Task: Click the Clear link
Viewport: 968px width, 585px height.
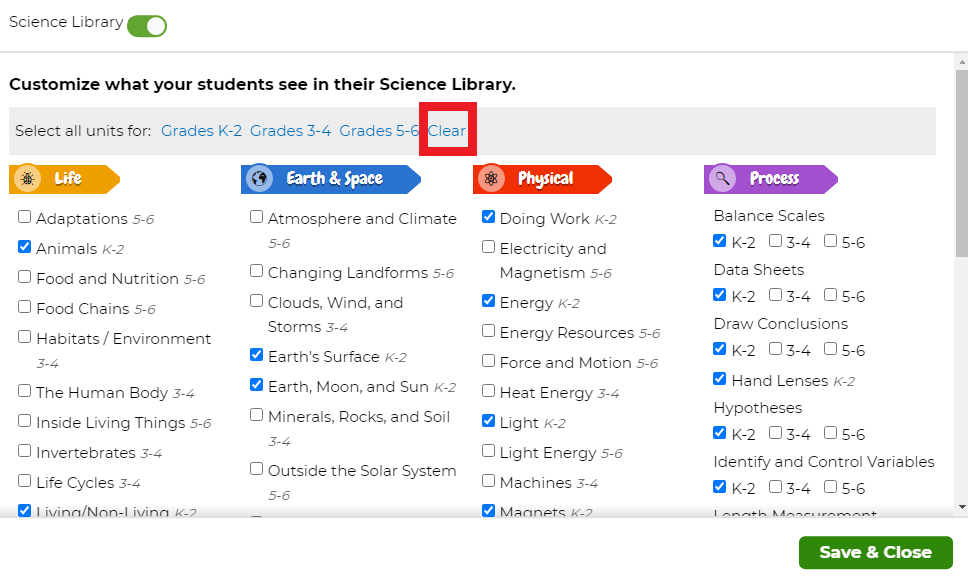Action: tap(447, 131)
